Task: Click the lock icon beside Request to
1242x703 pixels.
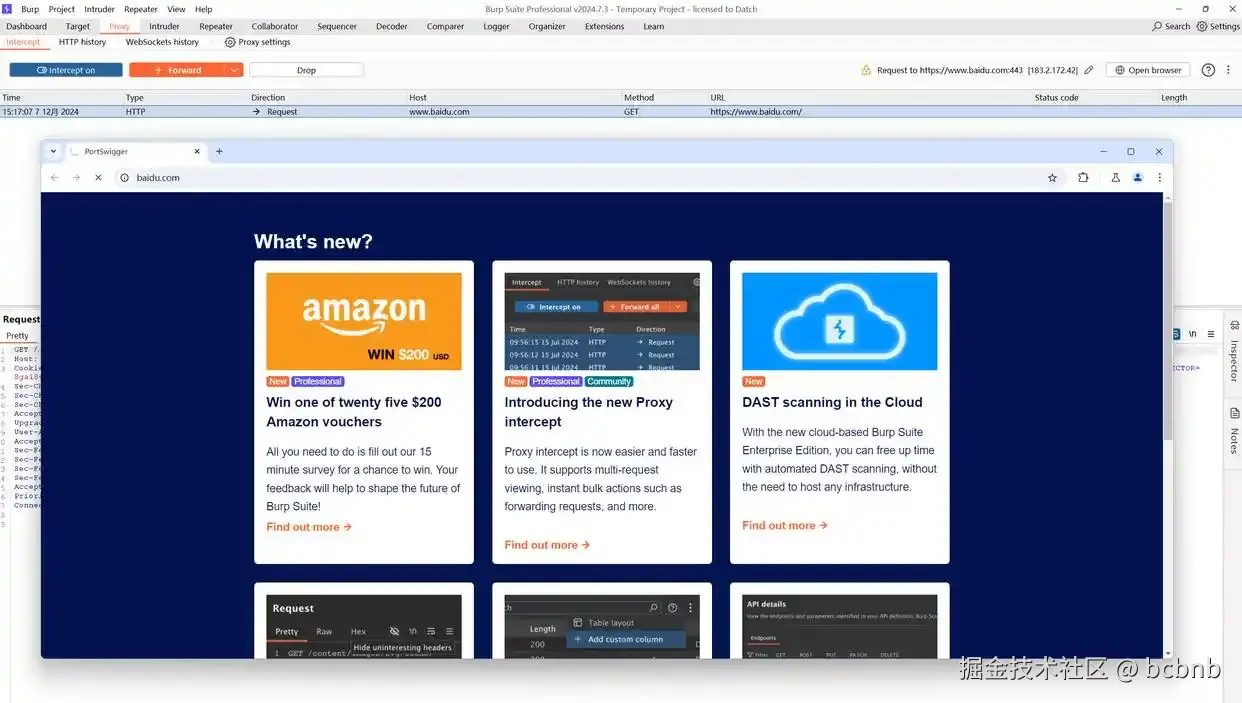Action: 866,70
